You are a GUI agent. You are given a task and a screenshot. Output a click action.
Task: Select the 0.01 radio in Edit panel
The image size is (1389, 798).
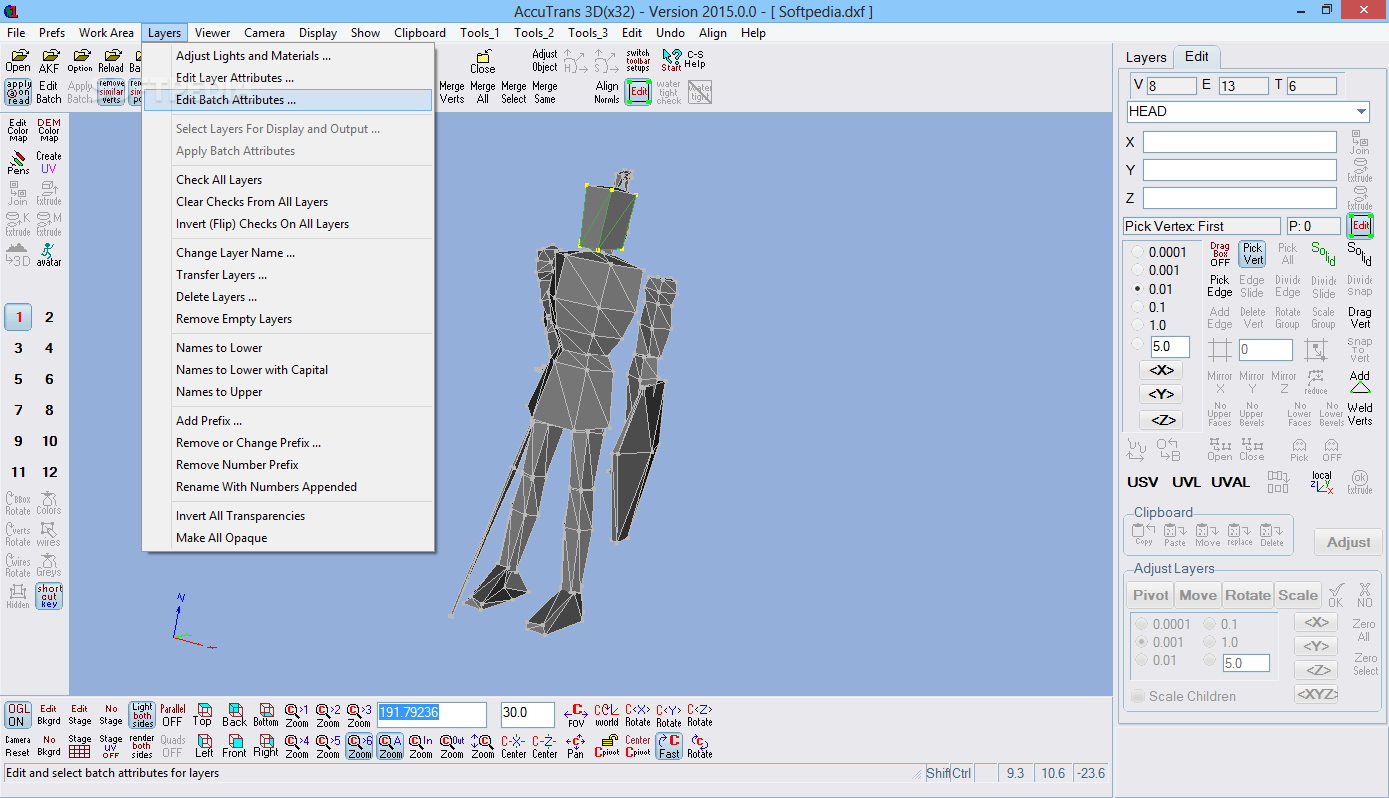coord(1137,289)
